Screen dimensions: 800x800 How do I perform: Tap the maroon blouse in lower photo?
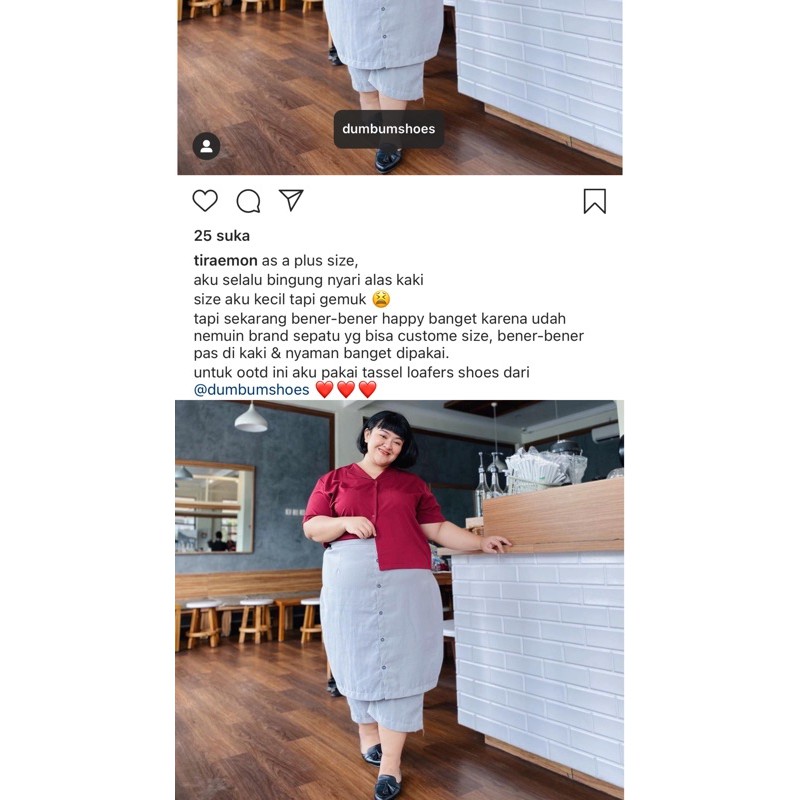tap(375, 515)
